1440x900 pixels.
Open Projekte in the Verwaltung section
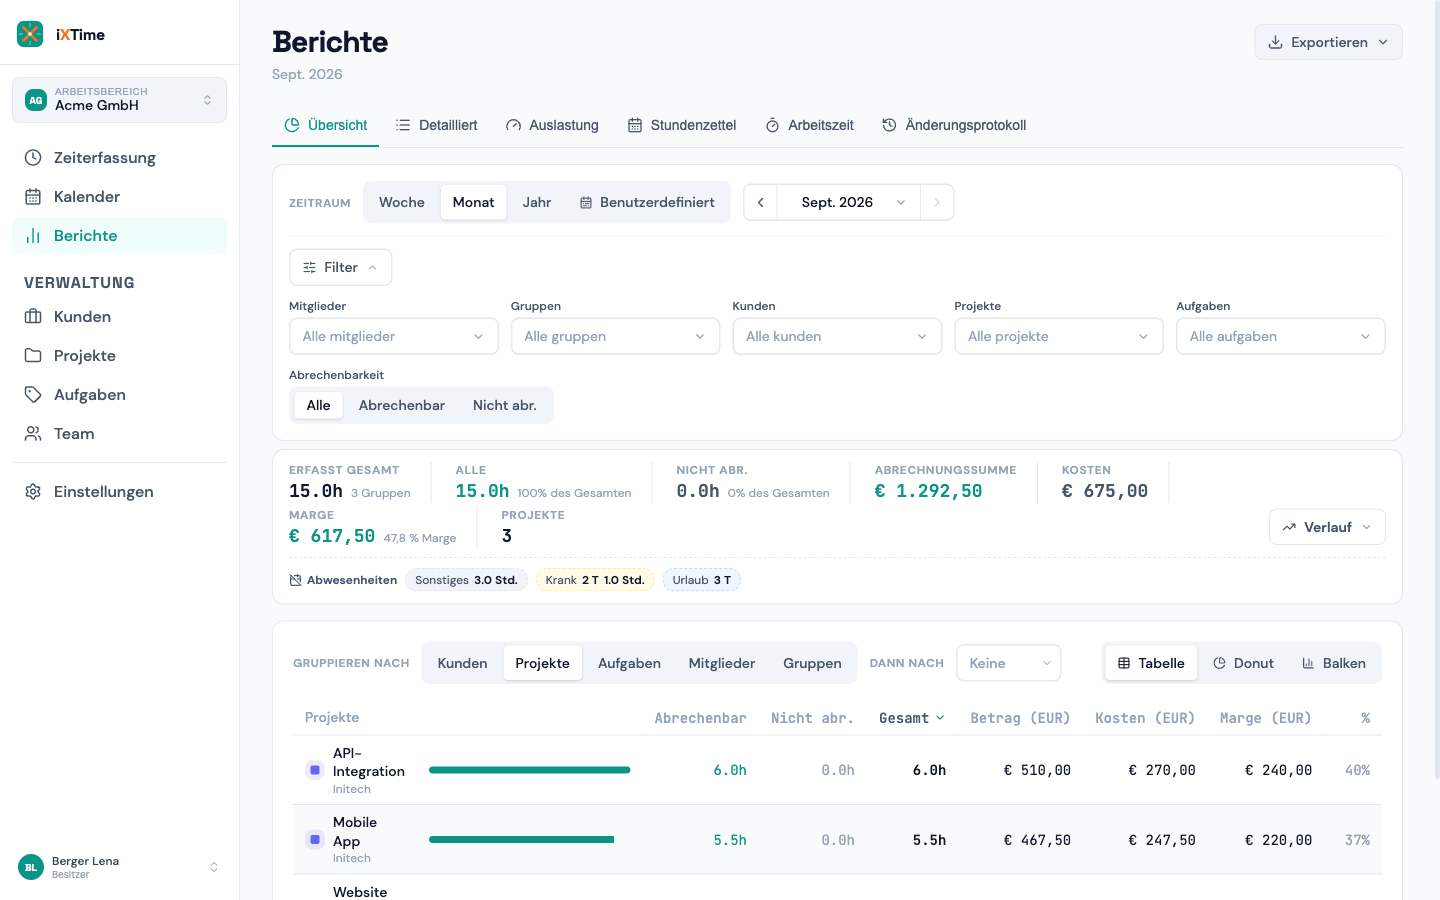coord(119,356)
